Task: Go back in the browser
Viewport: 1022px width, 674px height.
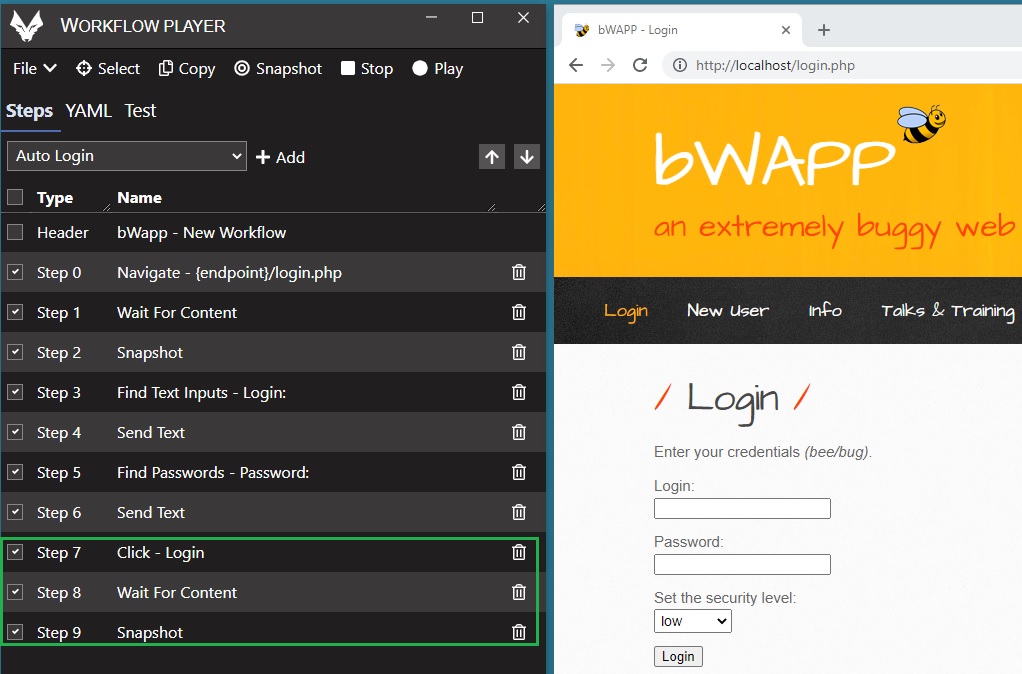Action: (576, 65)
